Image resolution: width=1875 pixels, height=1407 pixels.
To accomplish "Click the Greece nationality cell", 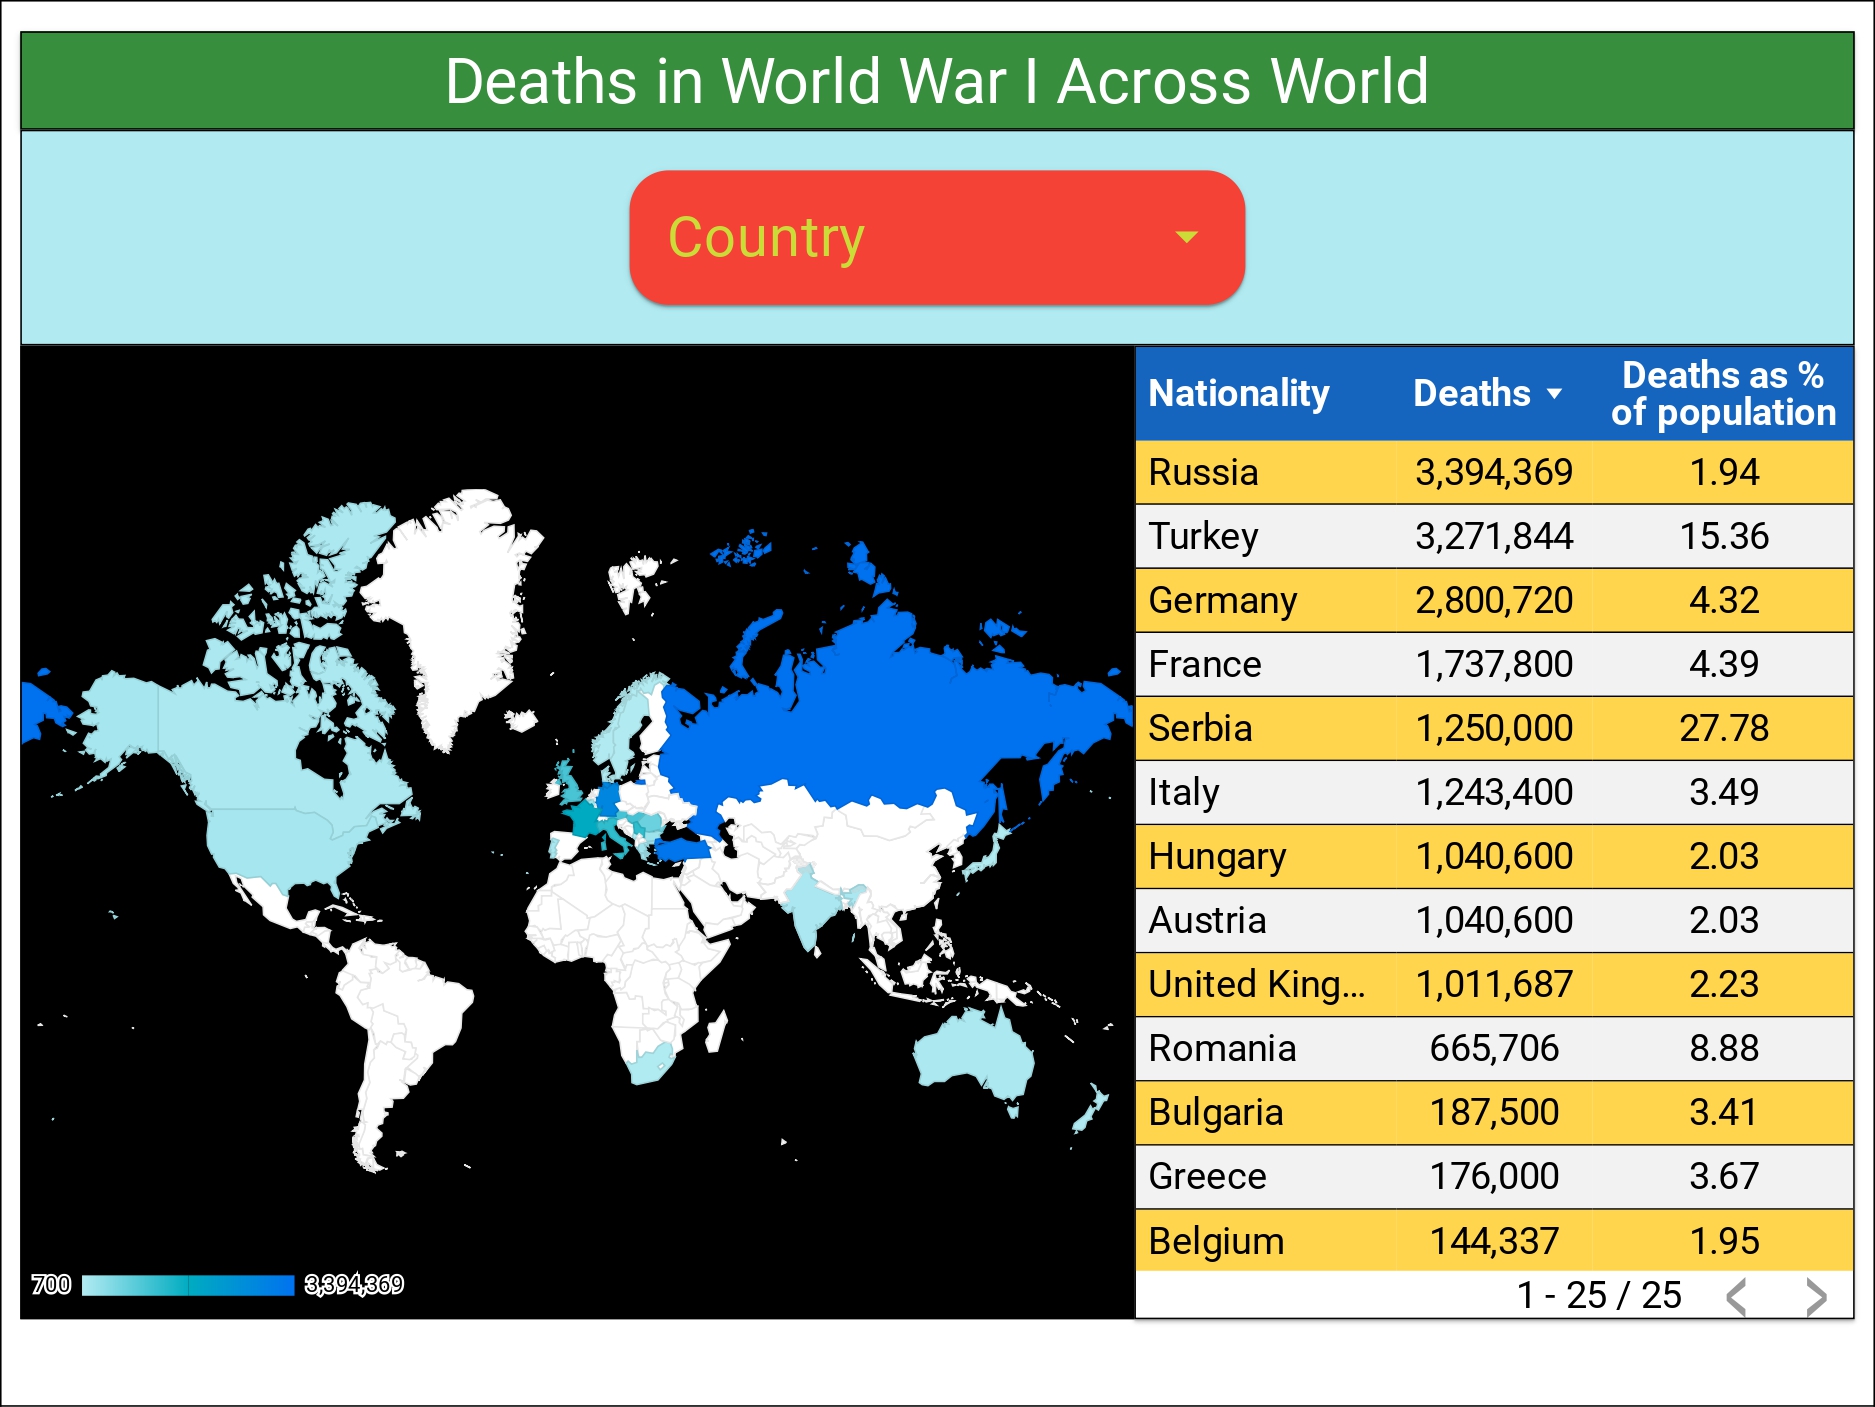I will 1207,1176.
